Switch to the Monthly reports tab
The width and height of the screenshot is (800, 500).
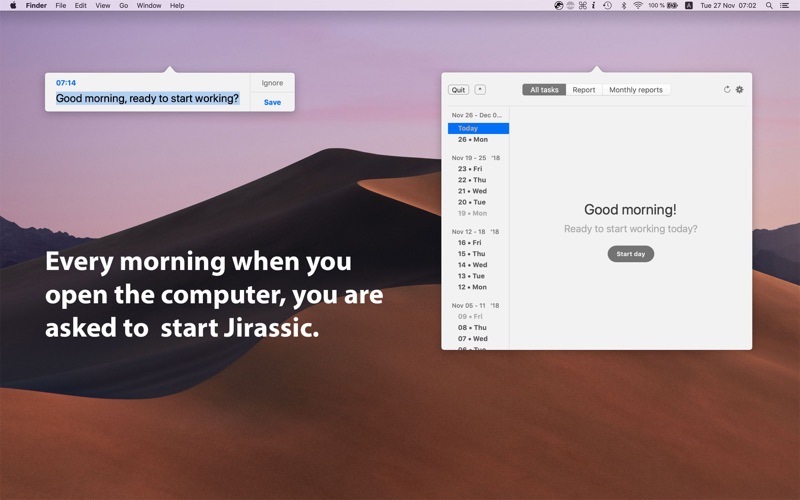click(636, 90)
